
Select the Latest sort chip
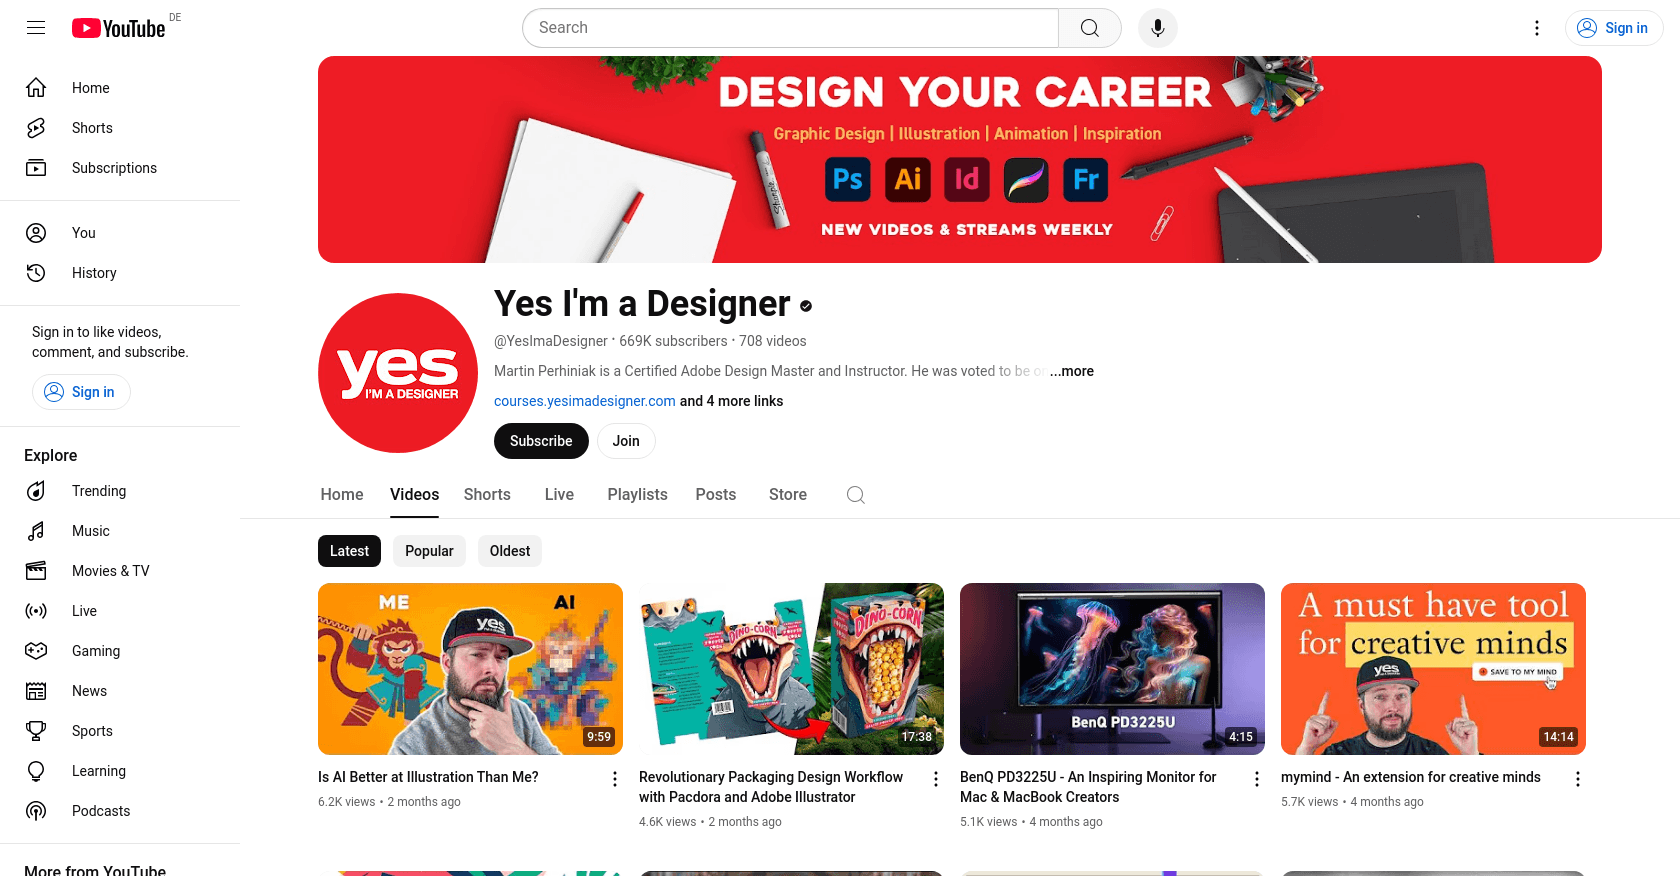349,551
